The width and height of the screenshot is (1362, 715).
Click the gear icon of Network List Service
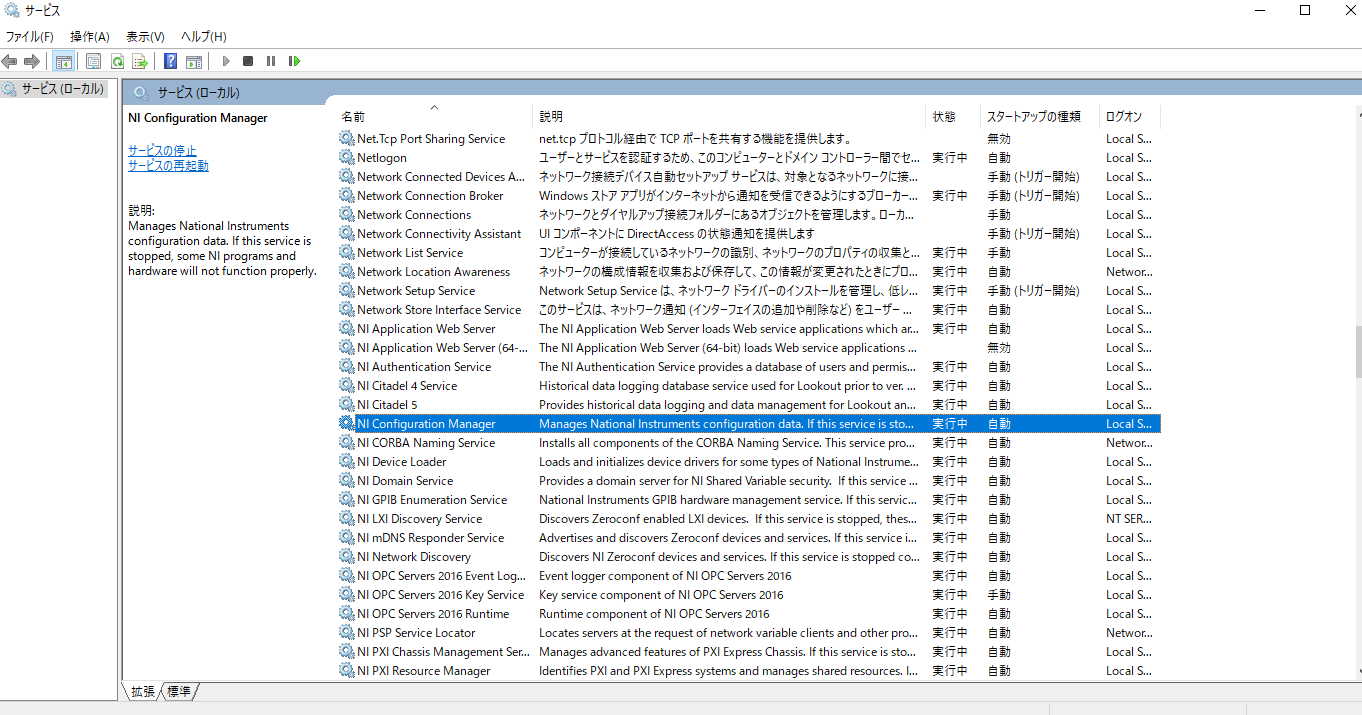[x=347, y=252]
